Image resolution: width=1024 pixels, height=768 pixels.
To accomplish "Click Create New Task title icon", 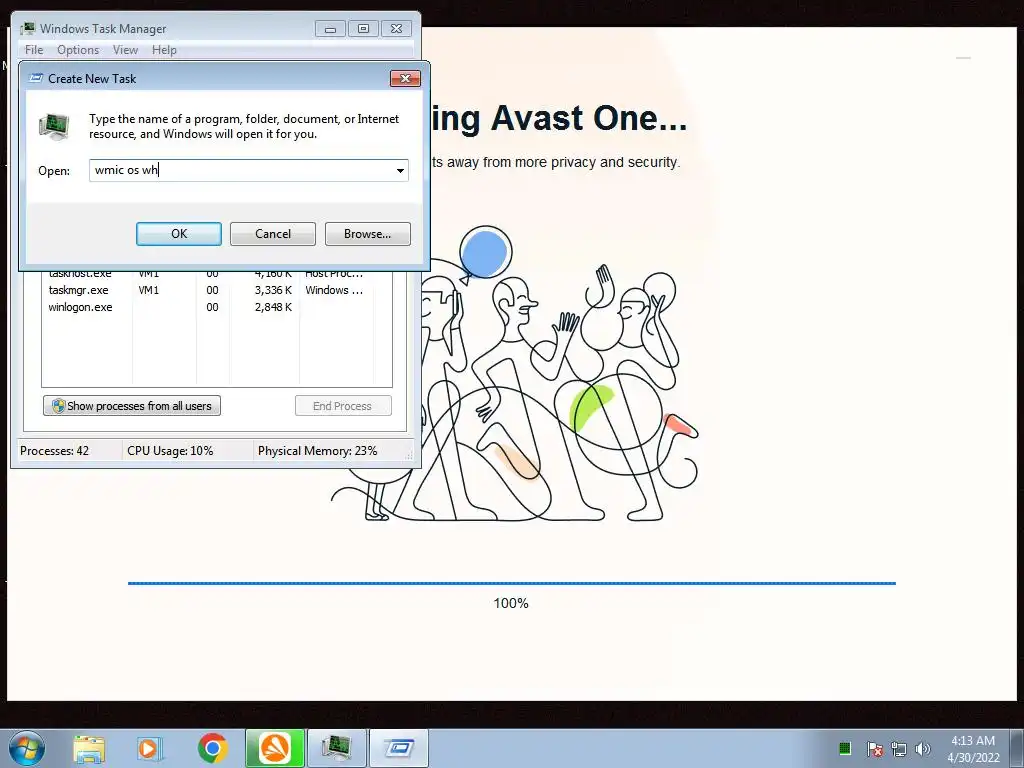I will (37, 78).
